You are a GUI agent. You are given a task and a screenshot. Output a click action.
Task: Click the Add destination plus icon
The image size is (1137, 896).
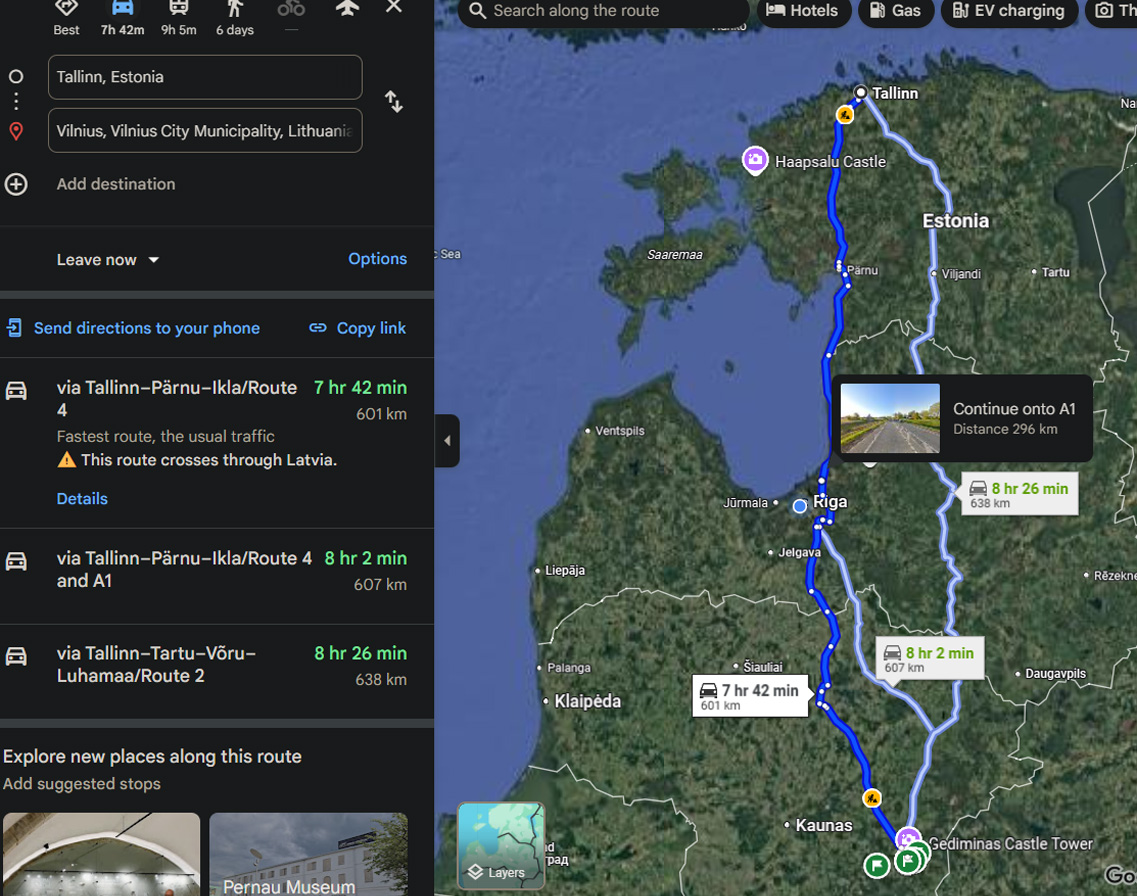point(16,184)
